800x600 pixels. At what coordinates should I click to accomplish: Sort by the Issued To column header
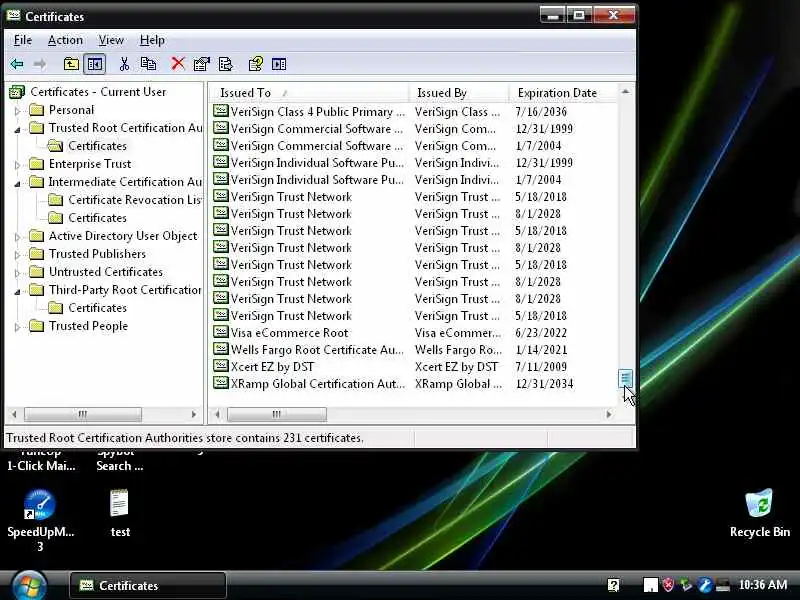[x=309, y=93]
